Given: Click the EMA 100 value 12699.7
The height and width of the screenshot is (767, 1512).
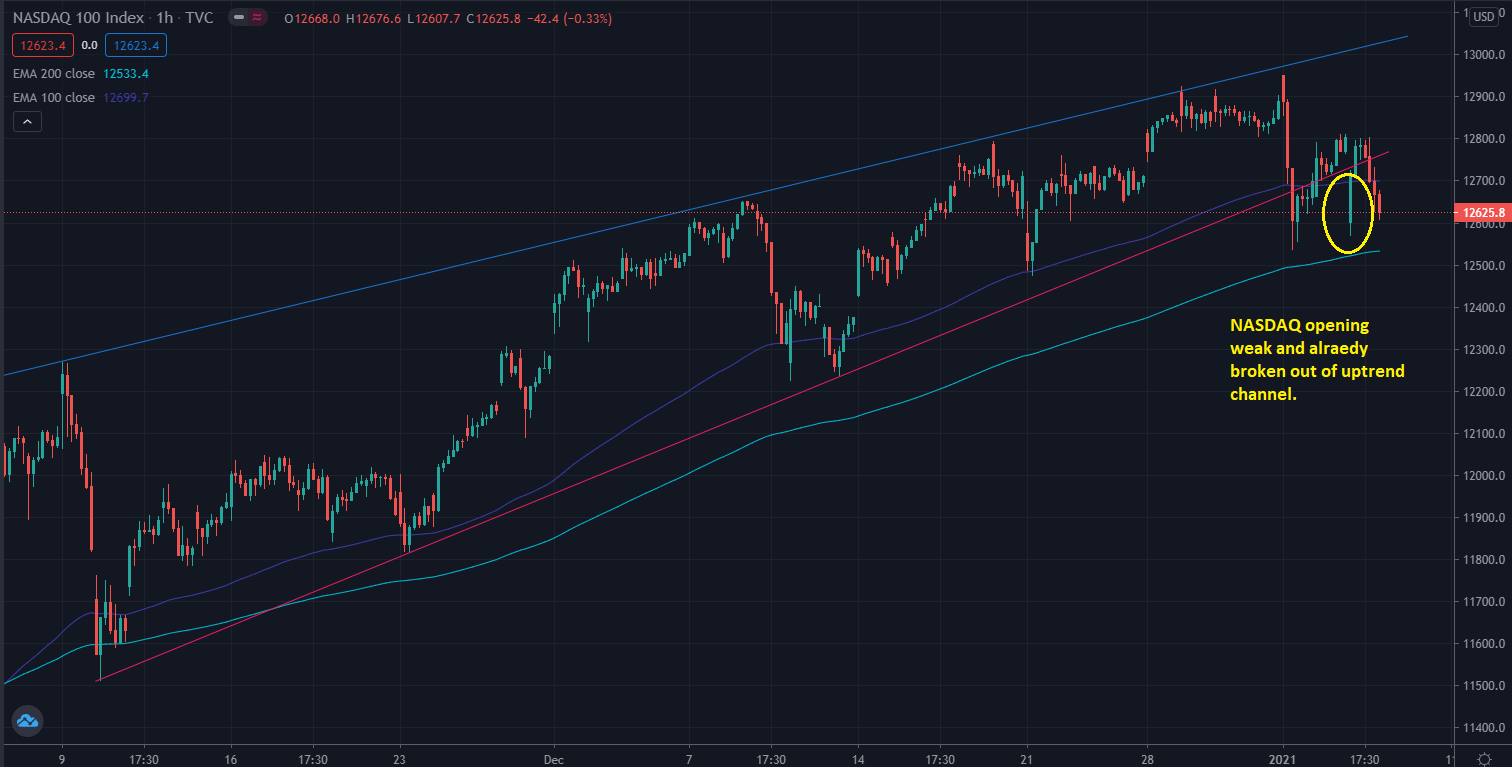Looking at the screenshot, I should point(127,97).
